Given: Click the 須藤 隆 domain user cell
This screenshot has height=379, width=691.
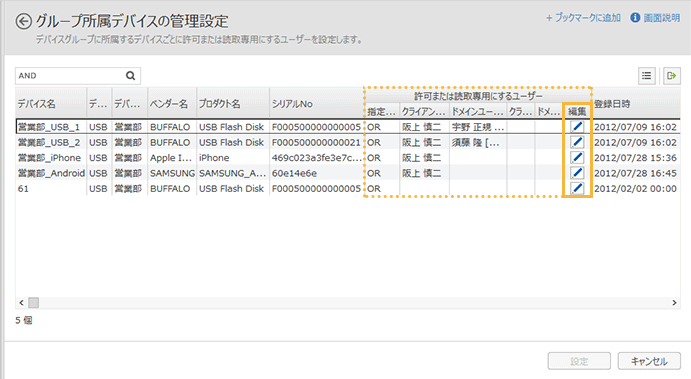Looking at the screenshot, I should coord(478,142).
